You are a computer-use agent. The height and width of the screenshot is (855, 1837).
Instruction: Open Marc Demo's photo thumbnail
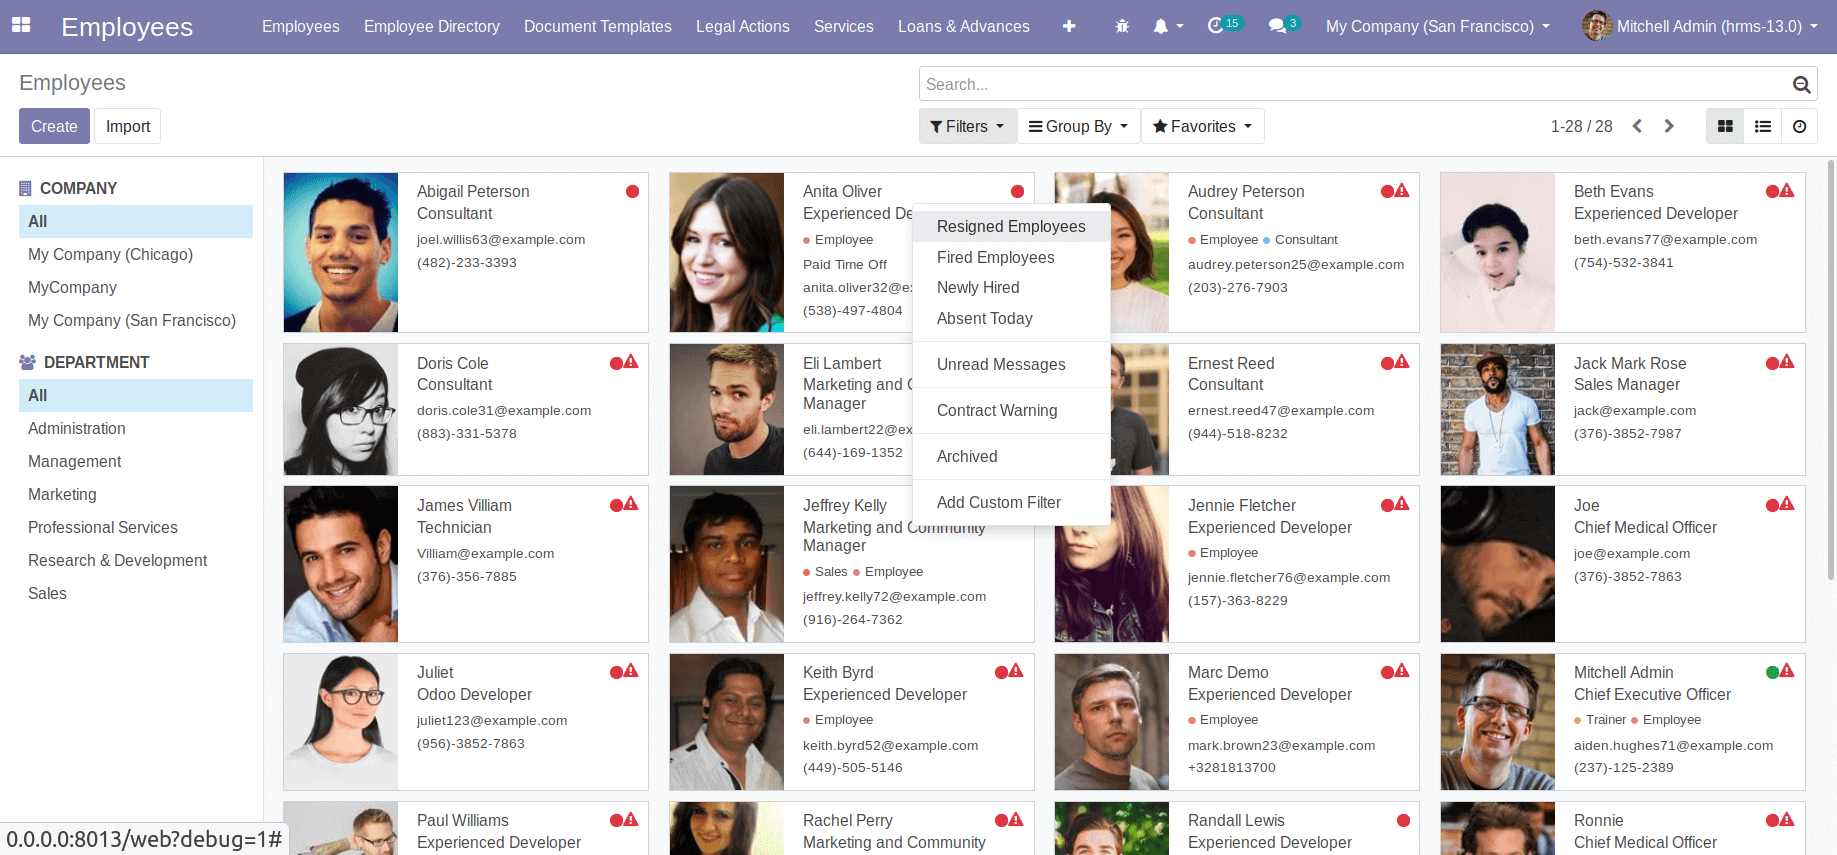[x=1111, y=722]
